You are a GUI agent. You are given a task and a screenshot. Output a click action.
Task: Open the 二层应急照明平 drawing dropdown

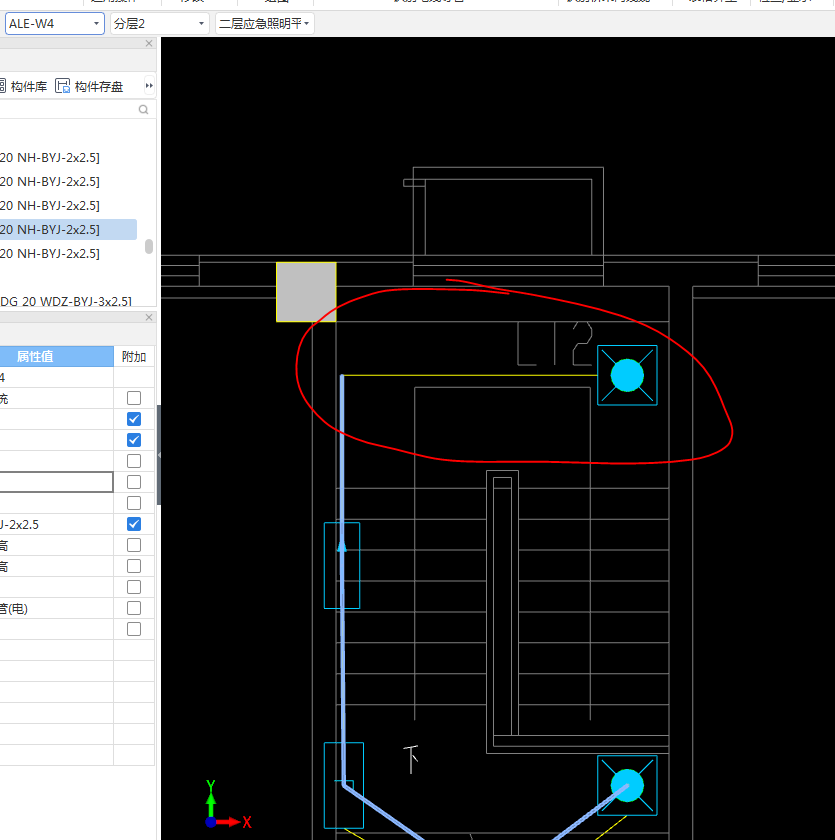(265, 24)
